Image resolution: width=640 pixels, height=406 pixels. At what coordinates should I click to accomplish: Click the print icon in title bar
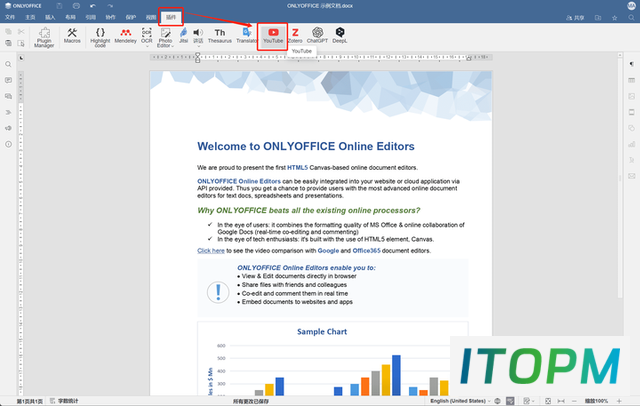point(76,6)
